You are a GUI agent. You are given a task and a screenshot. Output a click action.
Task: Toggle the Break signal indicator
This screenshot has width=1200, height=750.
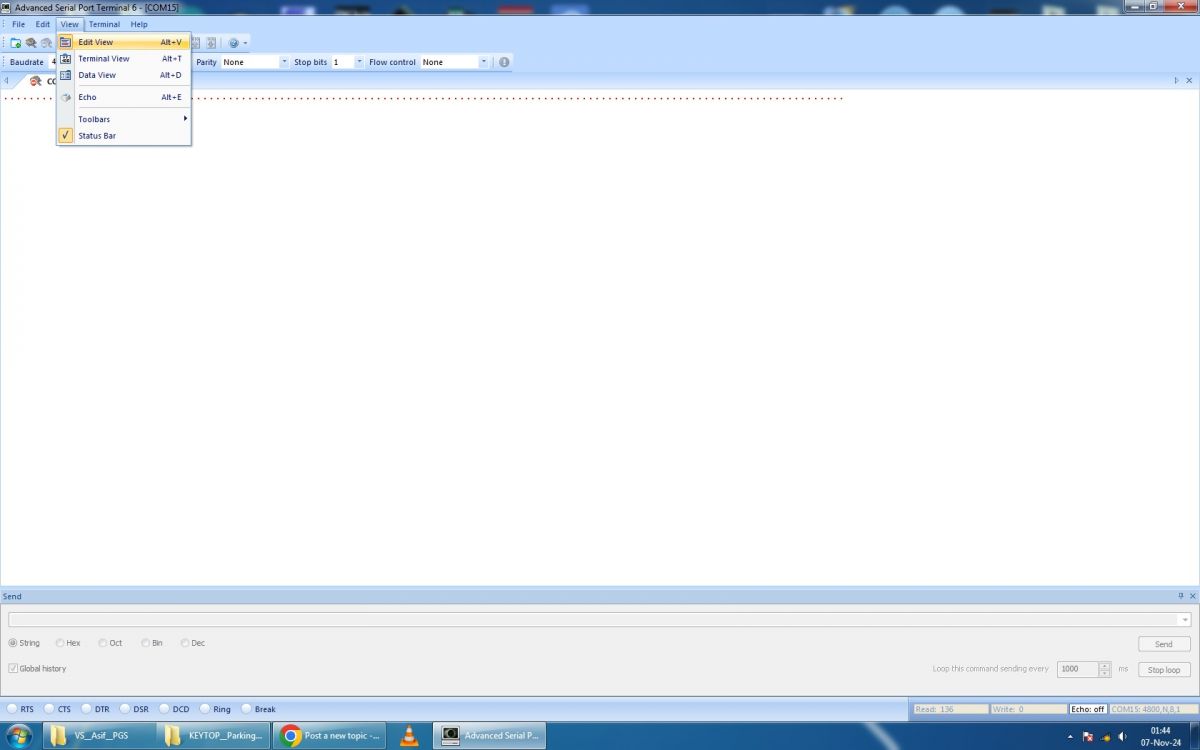246,709
